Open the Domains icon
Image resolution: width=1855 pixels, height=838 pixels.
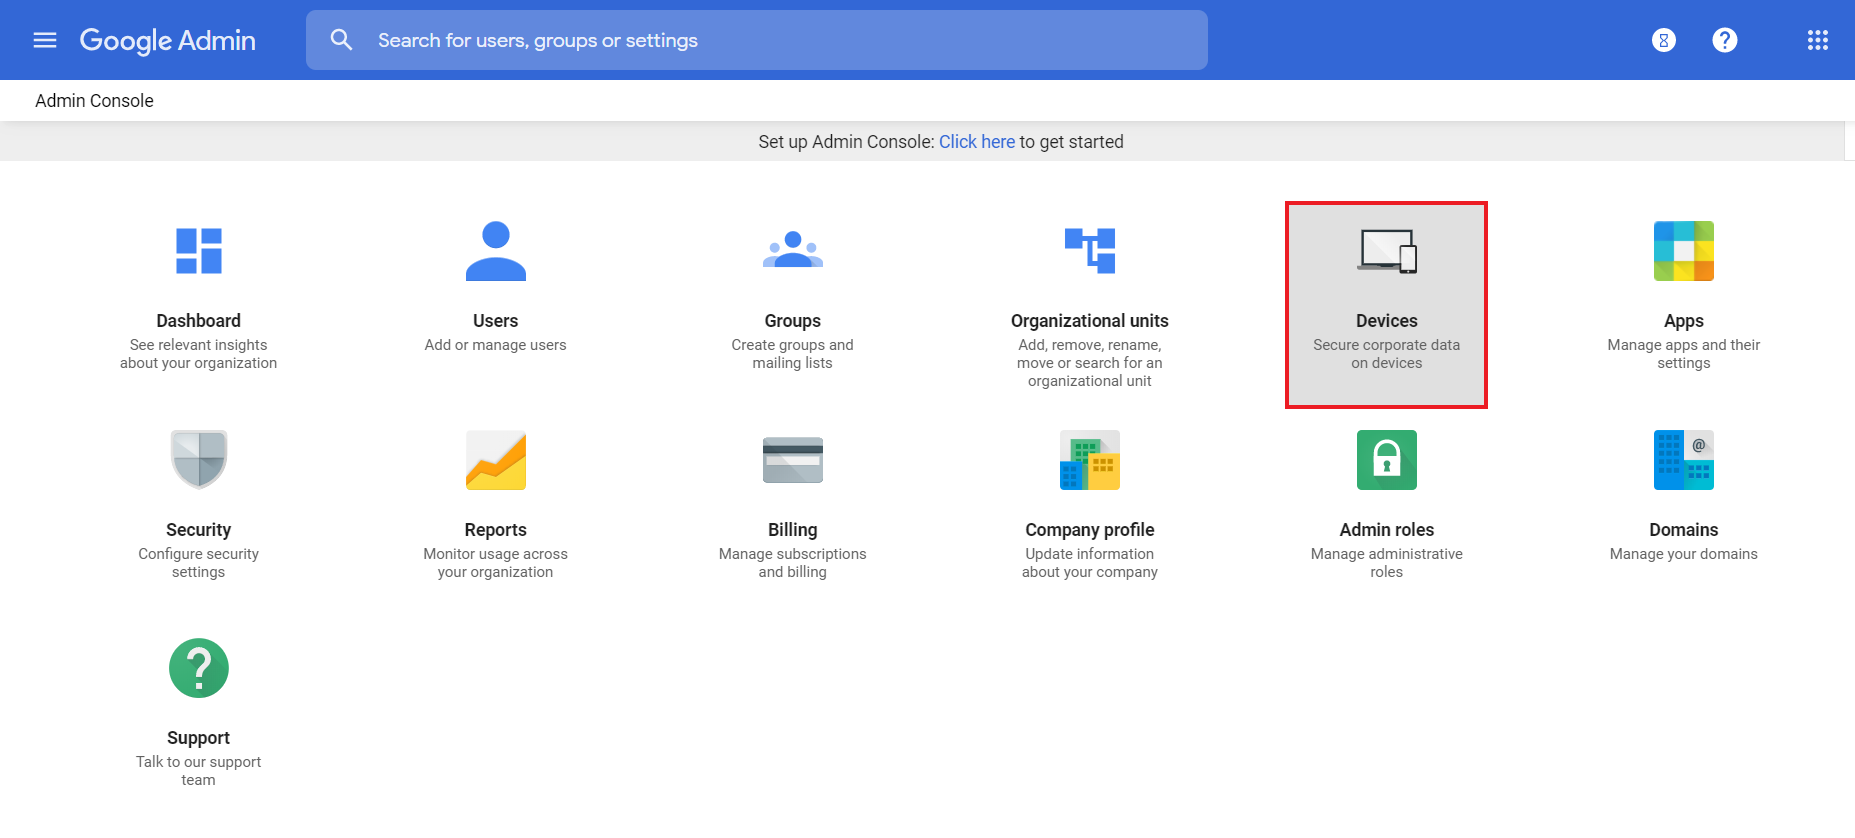coord(1683,459)
